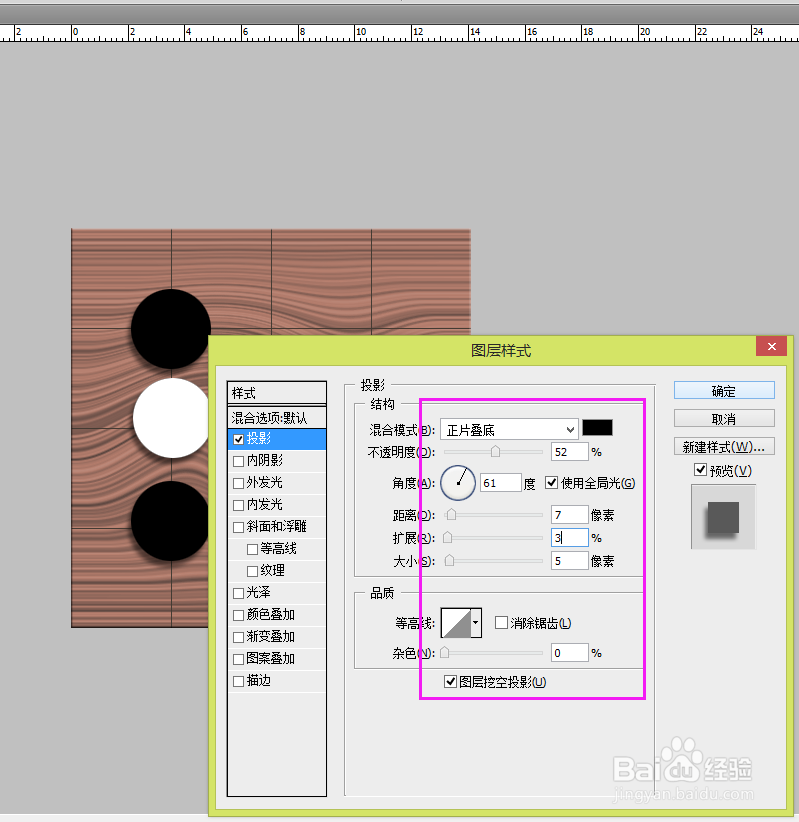Enable the 光泽 checkbox
Viewport: 799px width, 822px height.
pos(239,593)
